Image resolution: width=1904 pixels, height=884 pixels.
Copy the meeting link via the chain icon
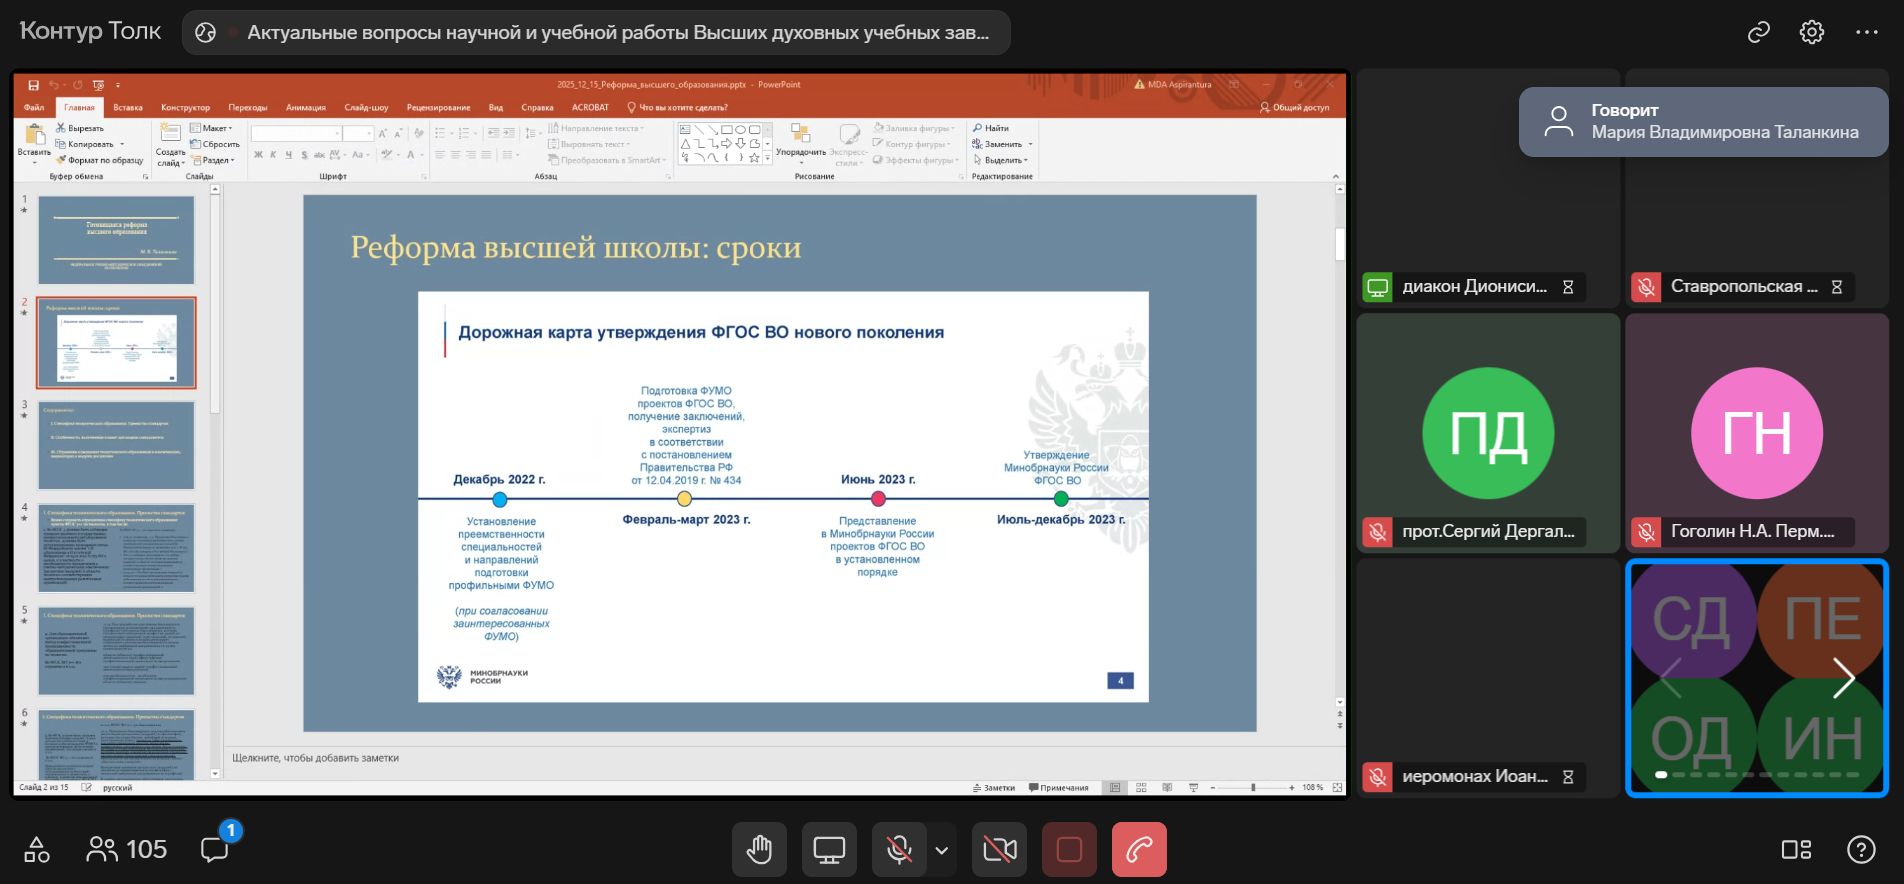tap(1758, 33)
